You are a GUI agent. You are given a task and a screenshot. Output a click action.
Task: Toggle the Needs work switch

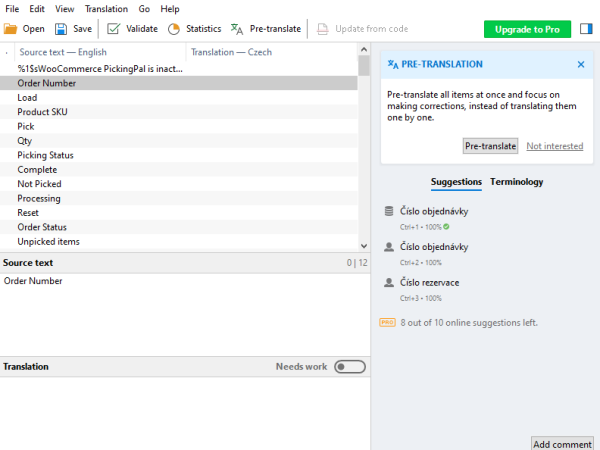(350, 367)
